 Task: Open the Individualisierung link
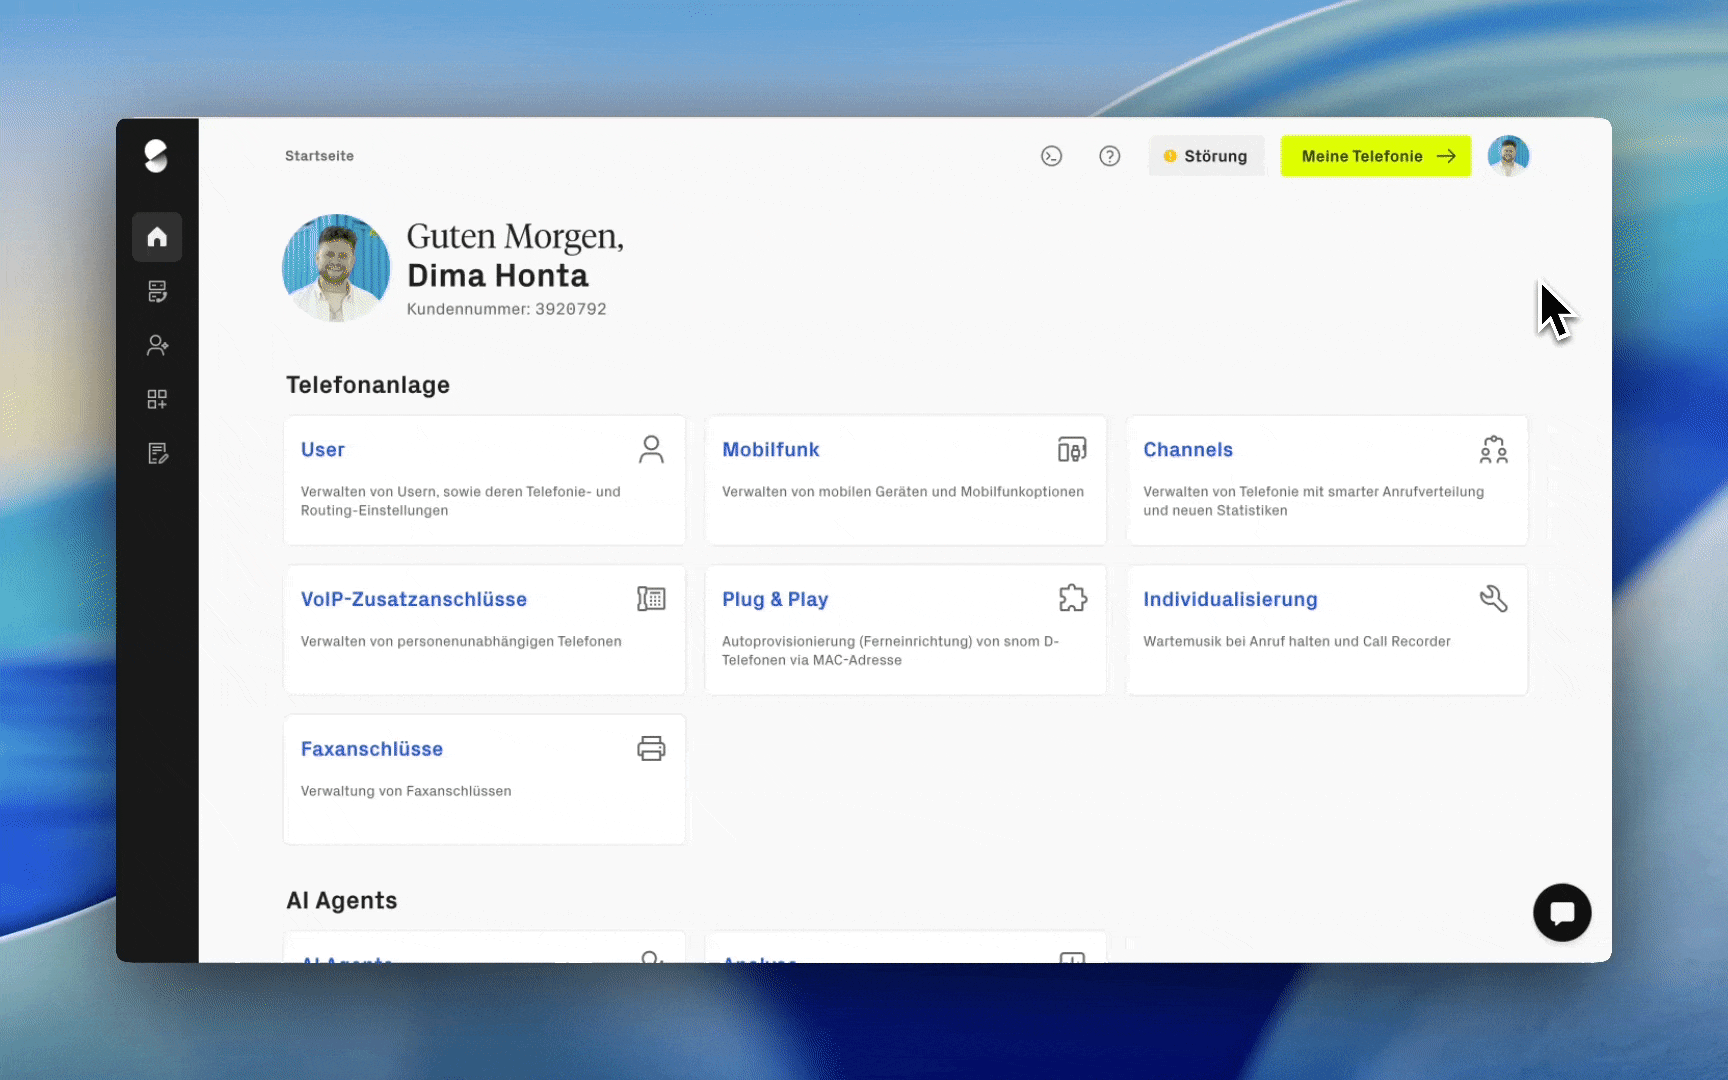[x=1230, y=599]
